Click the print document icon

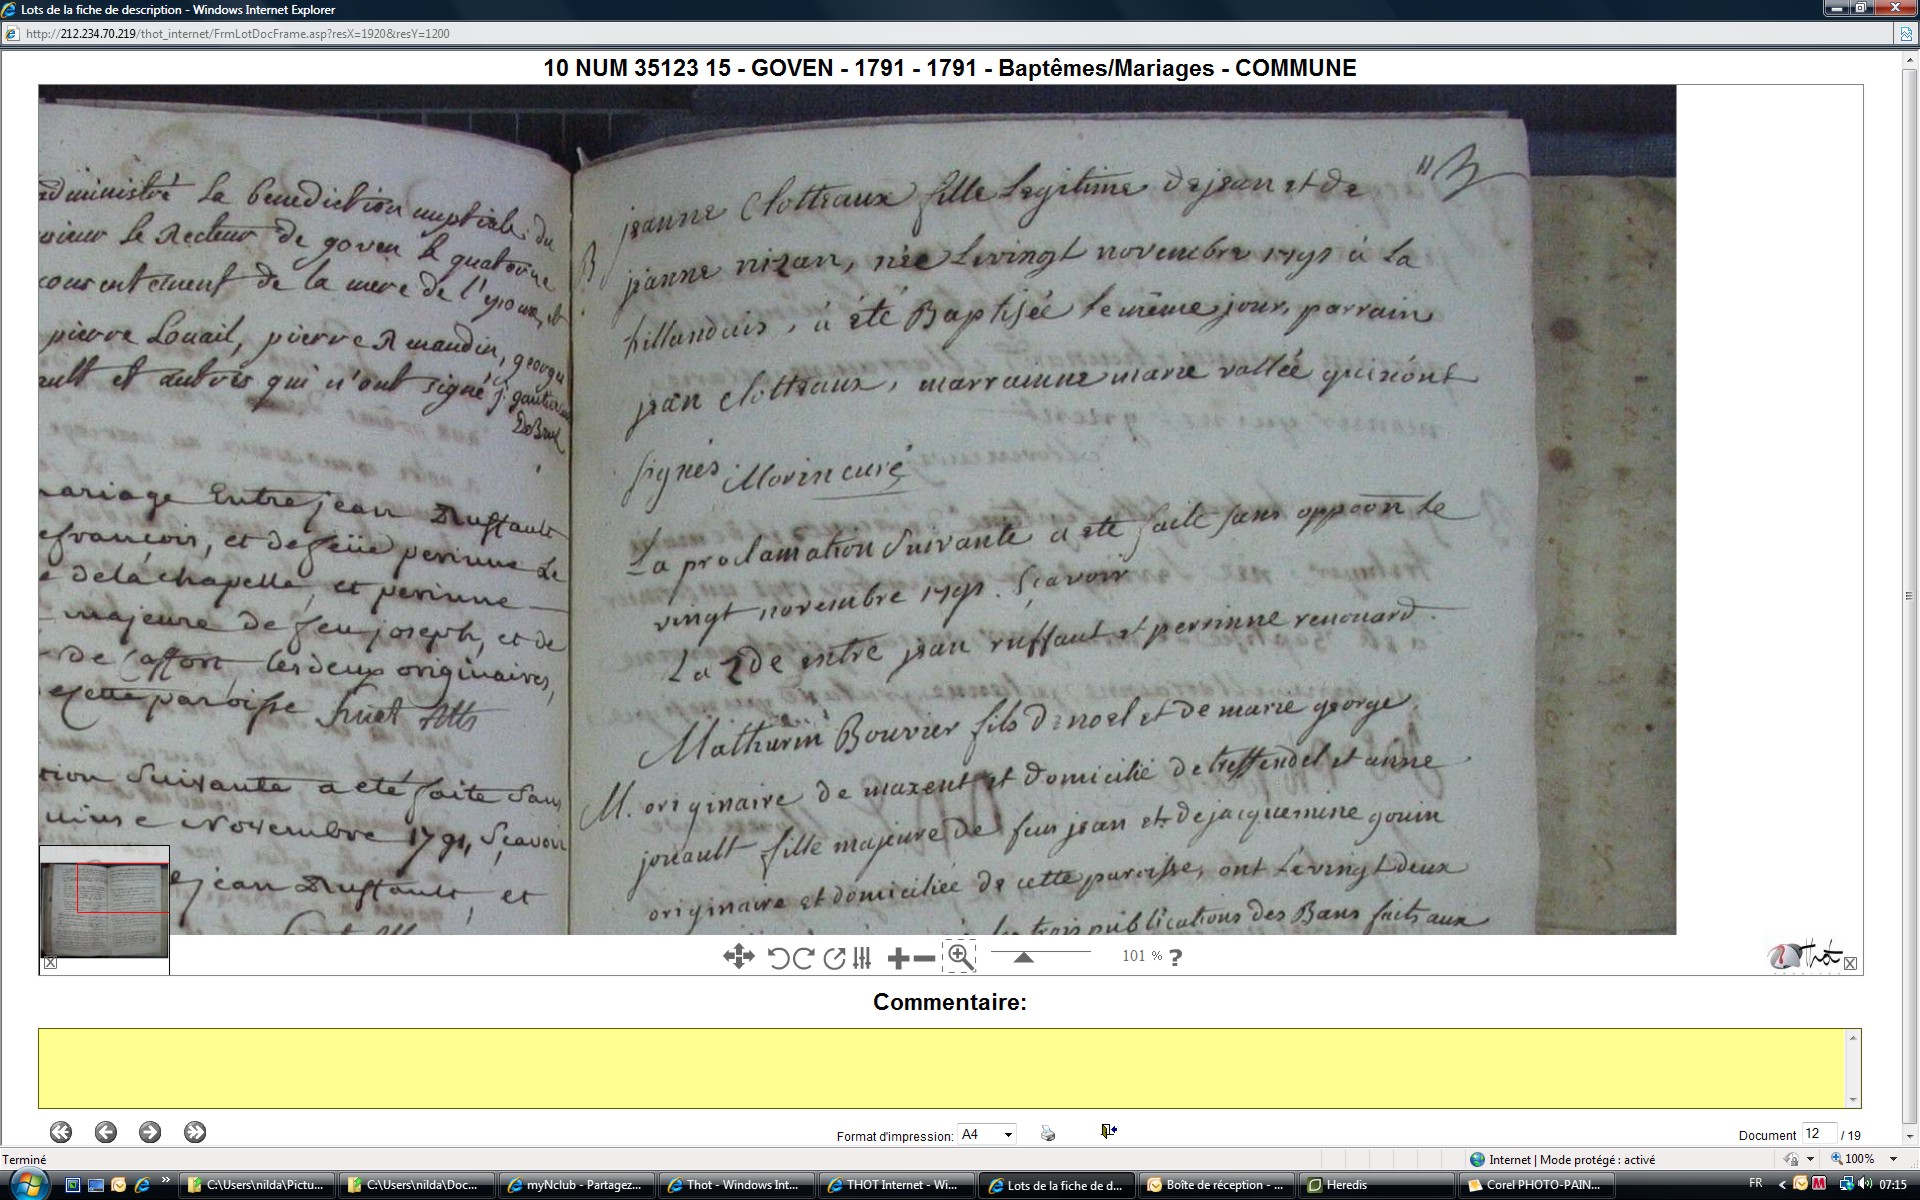click(x=1047, y=1133)
